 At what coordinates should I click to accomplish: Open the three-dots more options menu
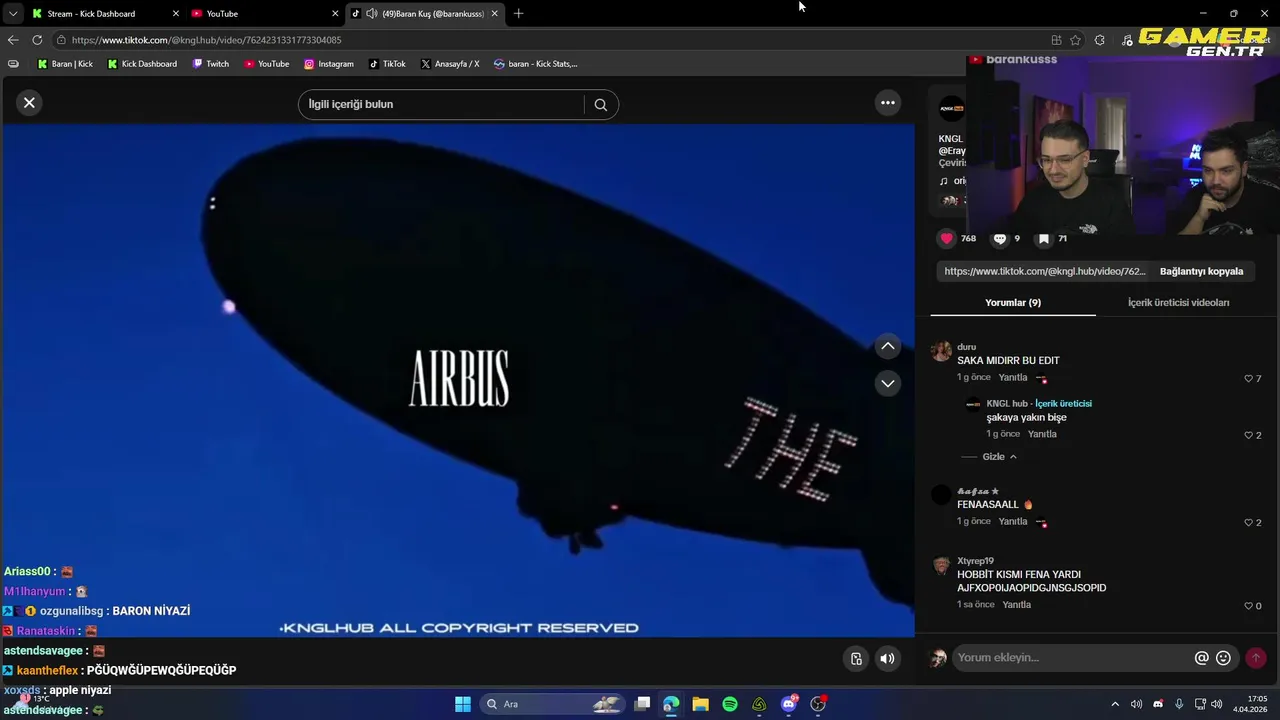pyautogui.click(x=887, y=102)
